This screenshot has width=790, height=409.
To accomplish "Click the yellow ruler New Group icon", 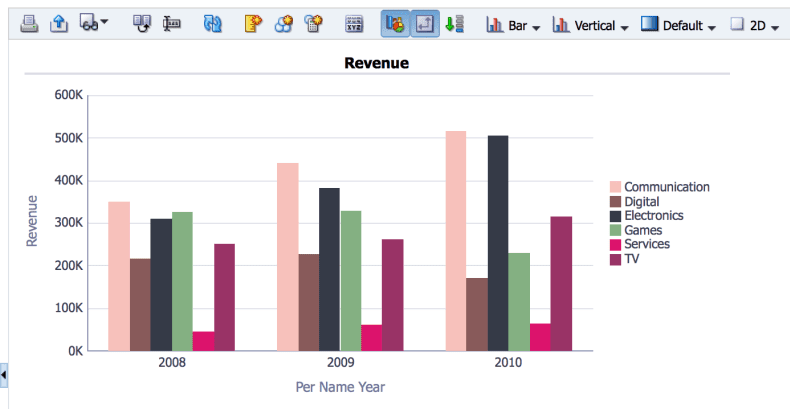I will click(x=253, y=24).
